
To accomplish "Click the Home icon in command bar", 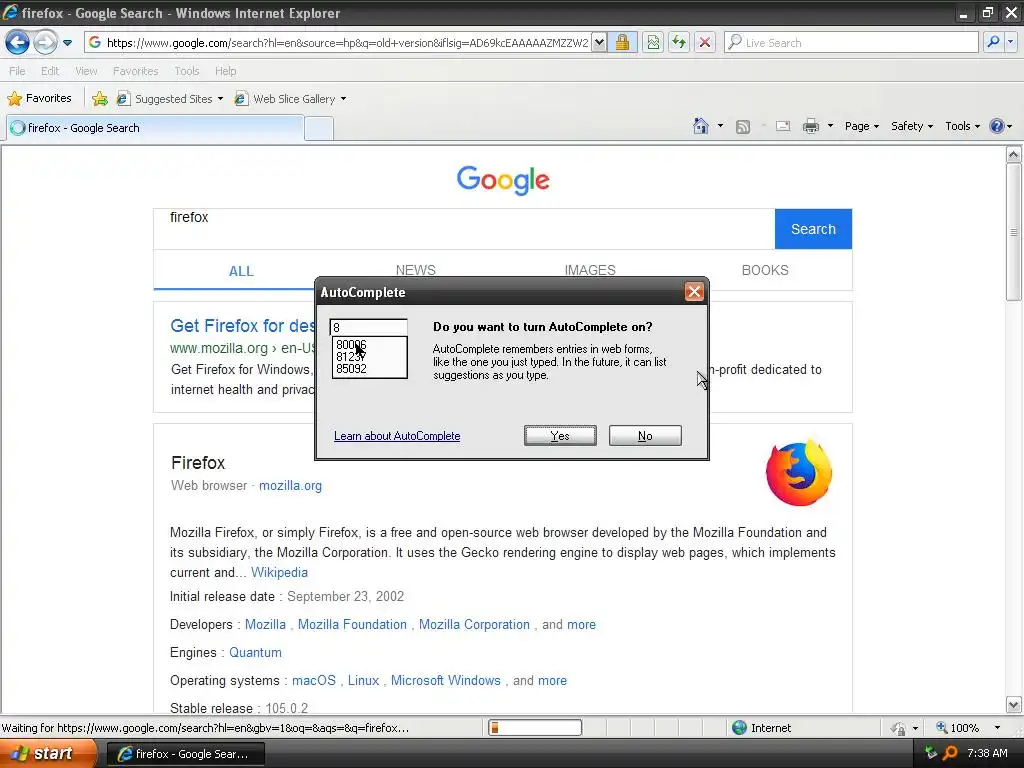I will [701, 126].
